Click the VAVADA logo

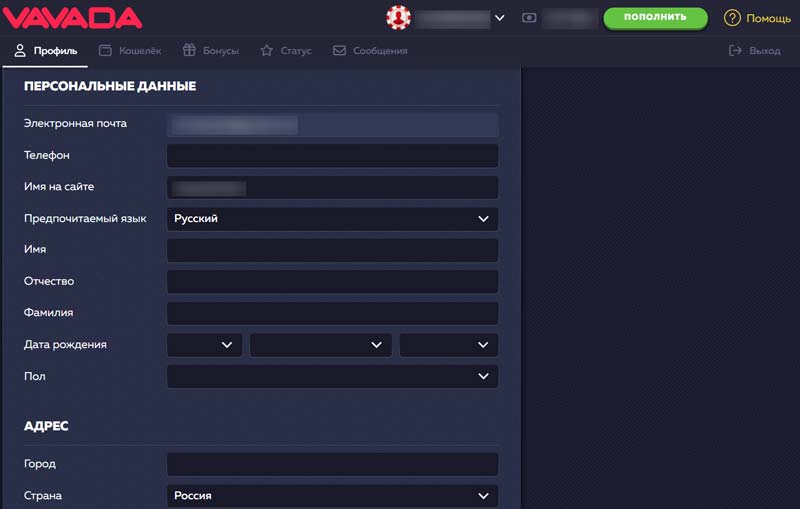71,17
